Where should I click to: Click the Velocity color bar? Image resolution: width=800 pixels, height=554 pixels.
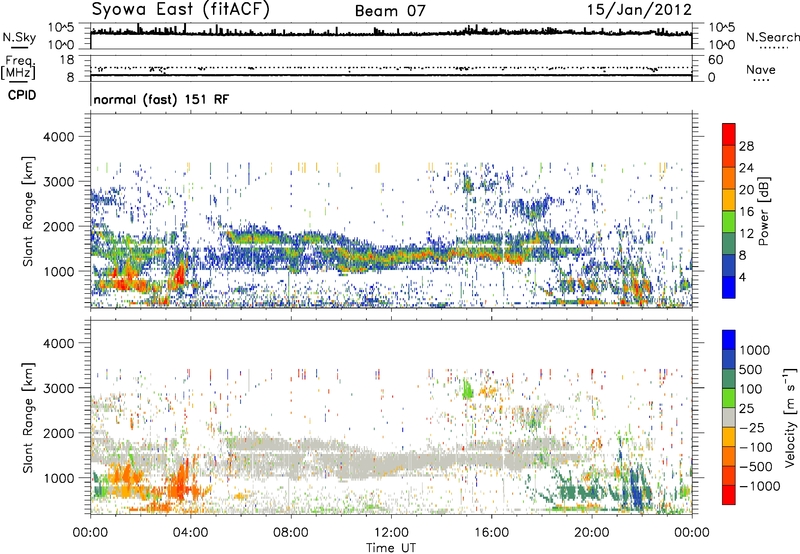[729, 417]
